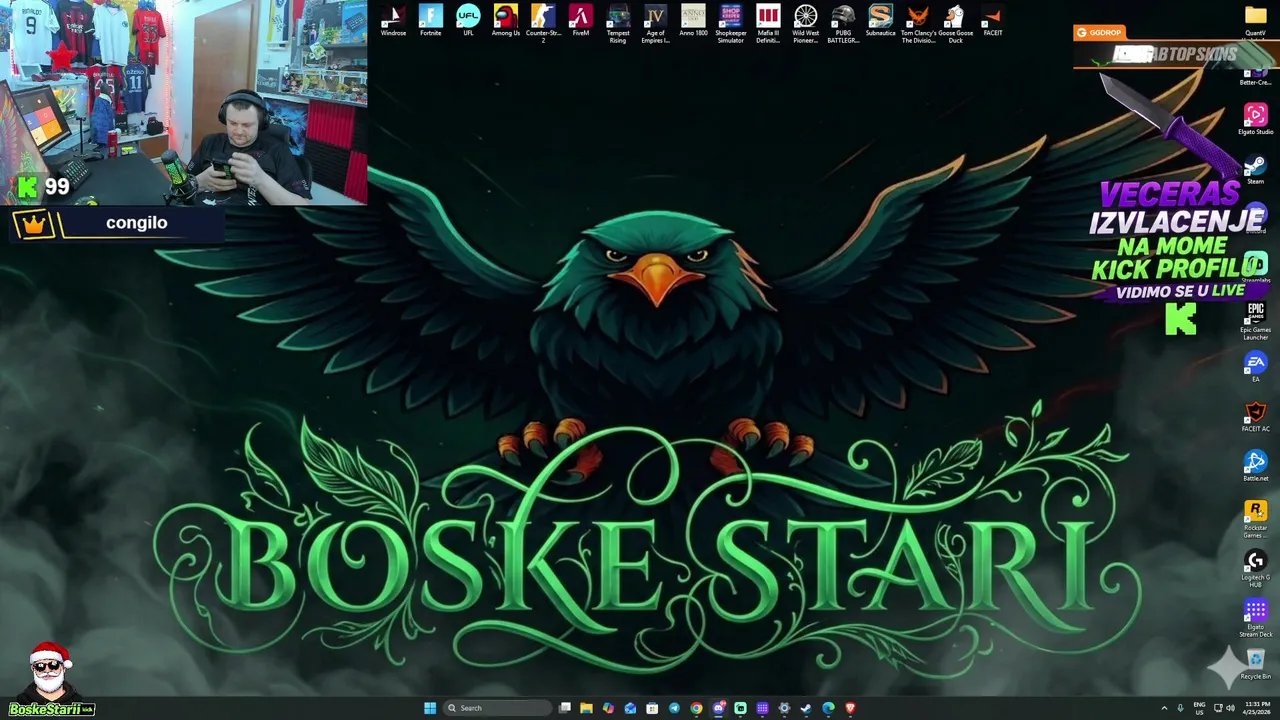Screen dimensions: 1280x720
Task: Open Steam from the taskbar
Action: click(x=806, y=708)
